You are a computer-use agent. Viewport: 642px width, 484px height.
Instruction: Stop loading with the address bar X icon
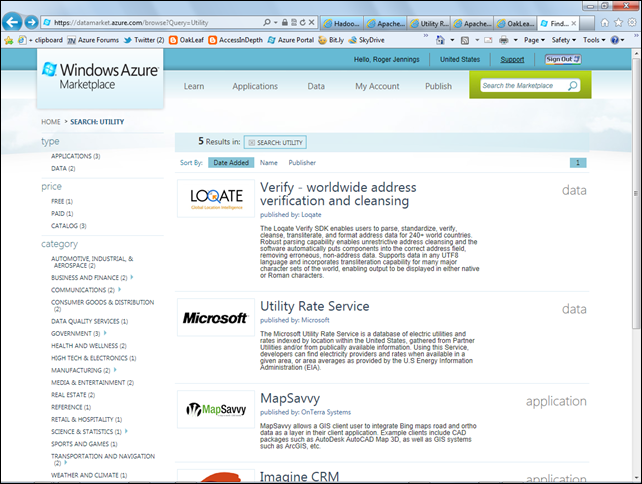click(x=312, y=23)
